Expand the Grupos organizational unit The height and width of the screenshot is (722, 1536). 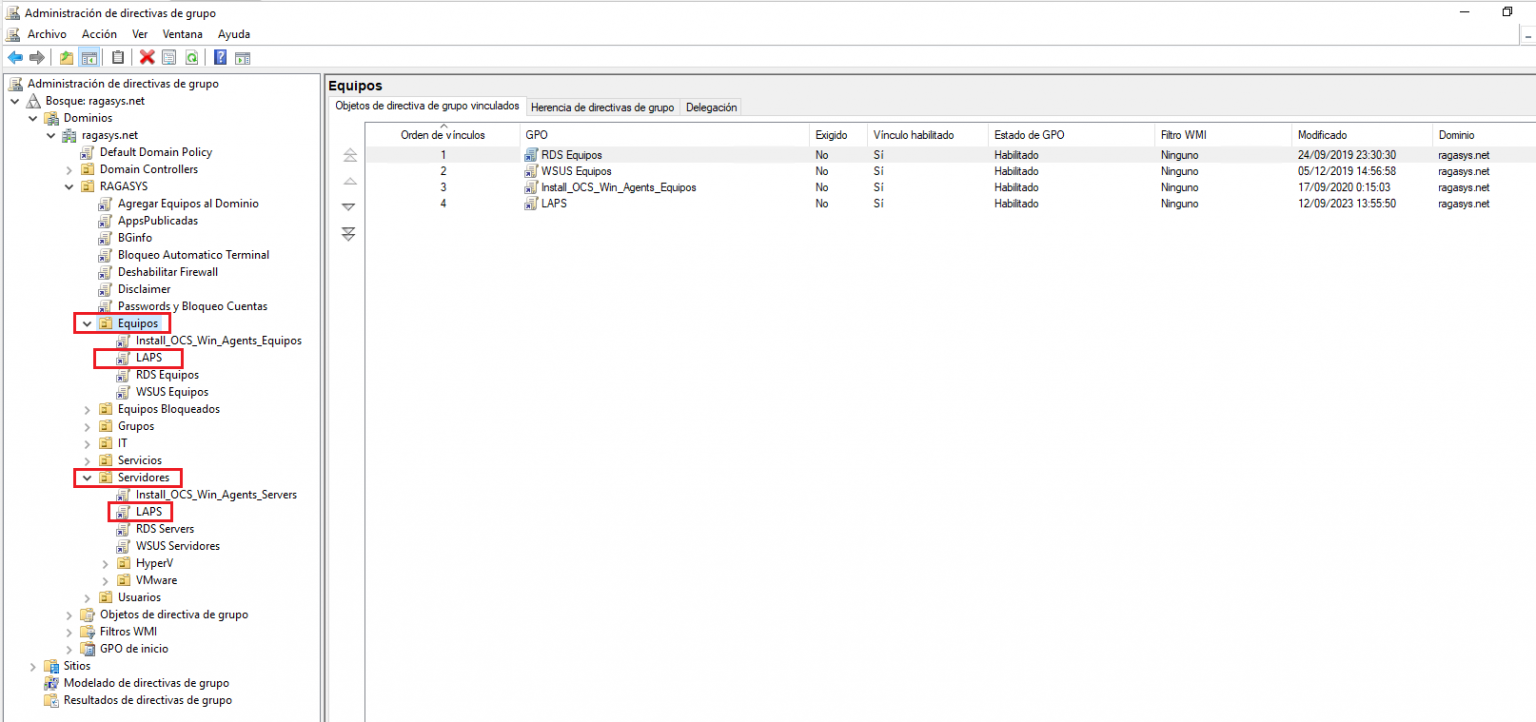tap(86, 425)
